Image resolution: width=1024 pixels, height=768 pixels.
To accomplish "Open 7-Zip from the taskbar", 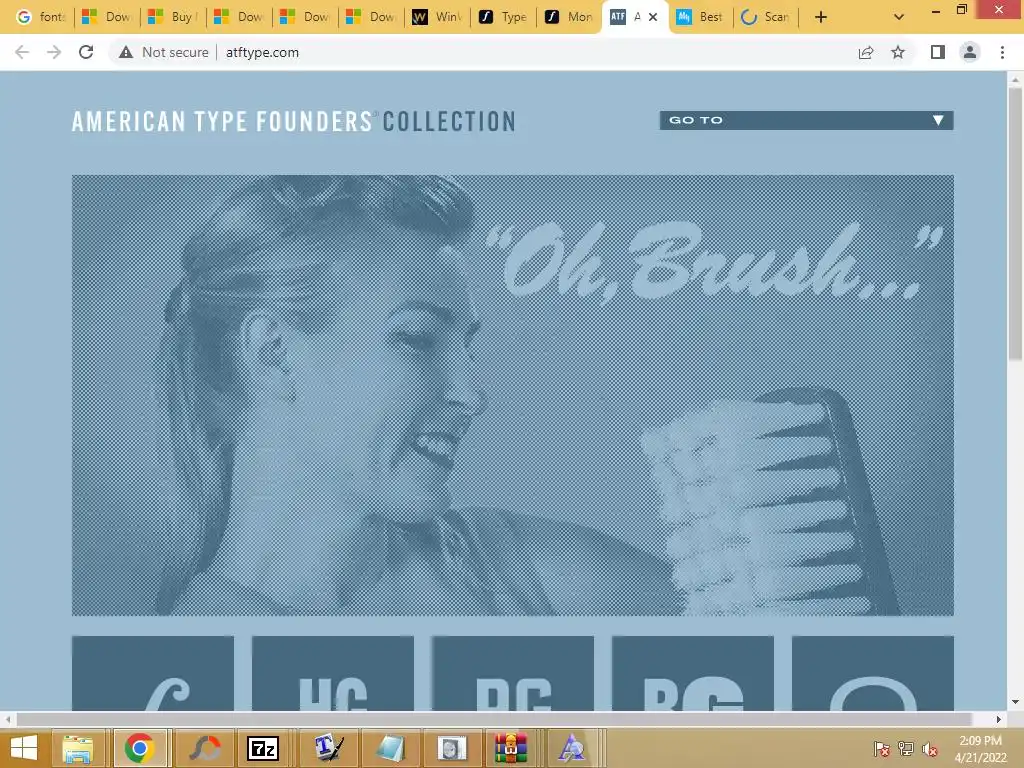I will (x=263, y=748).
